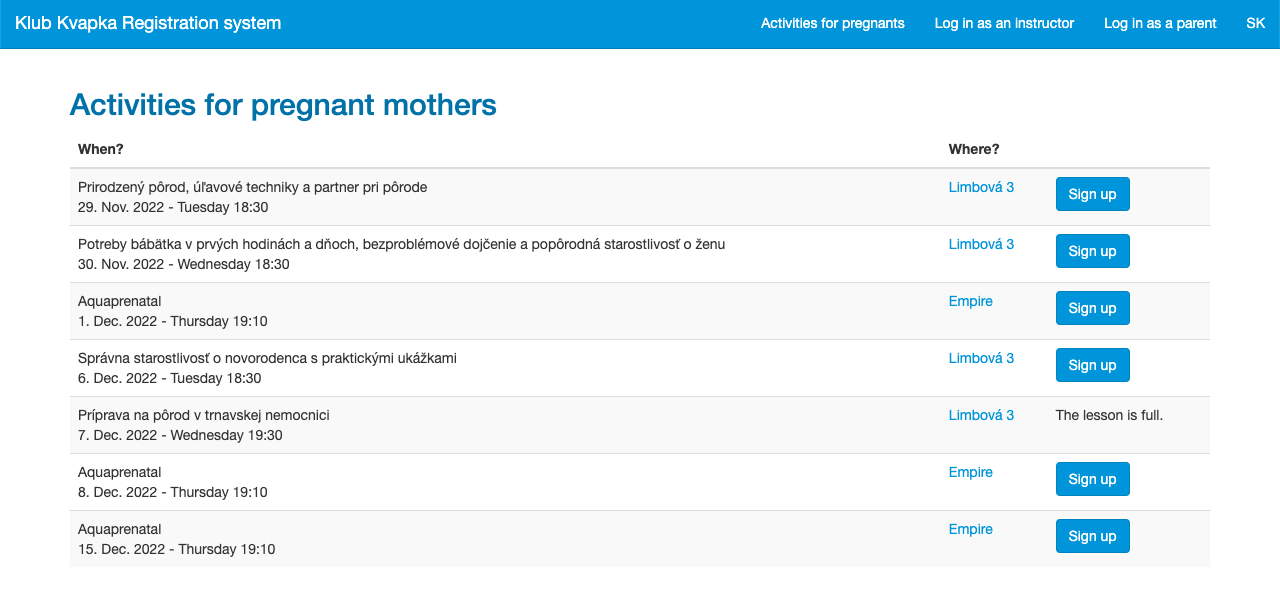Sign up for the 30. Nov. Wednesday lesson

coord(1092,251)
